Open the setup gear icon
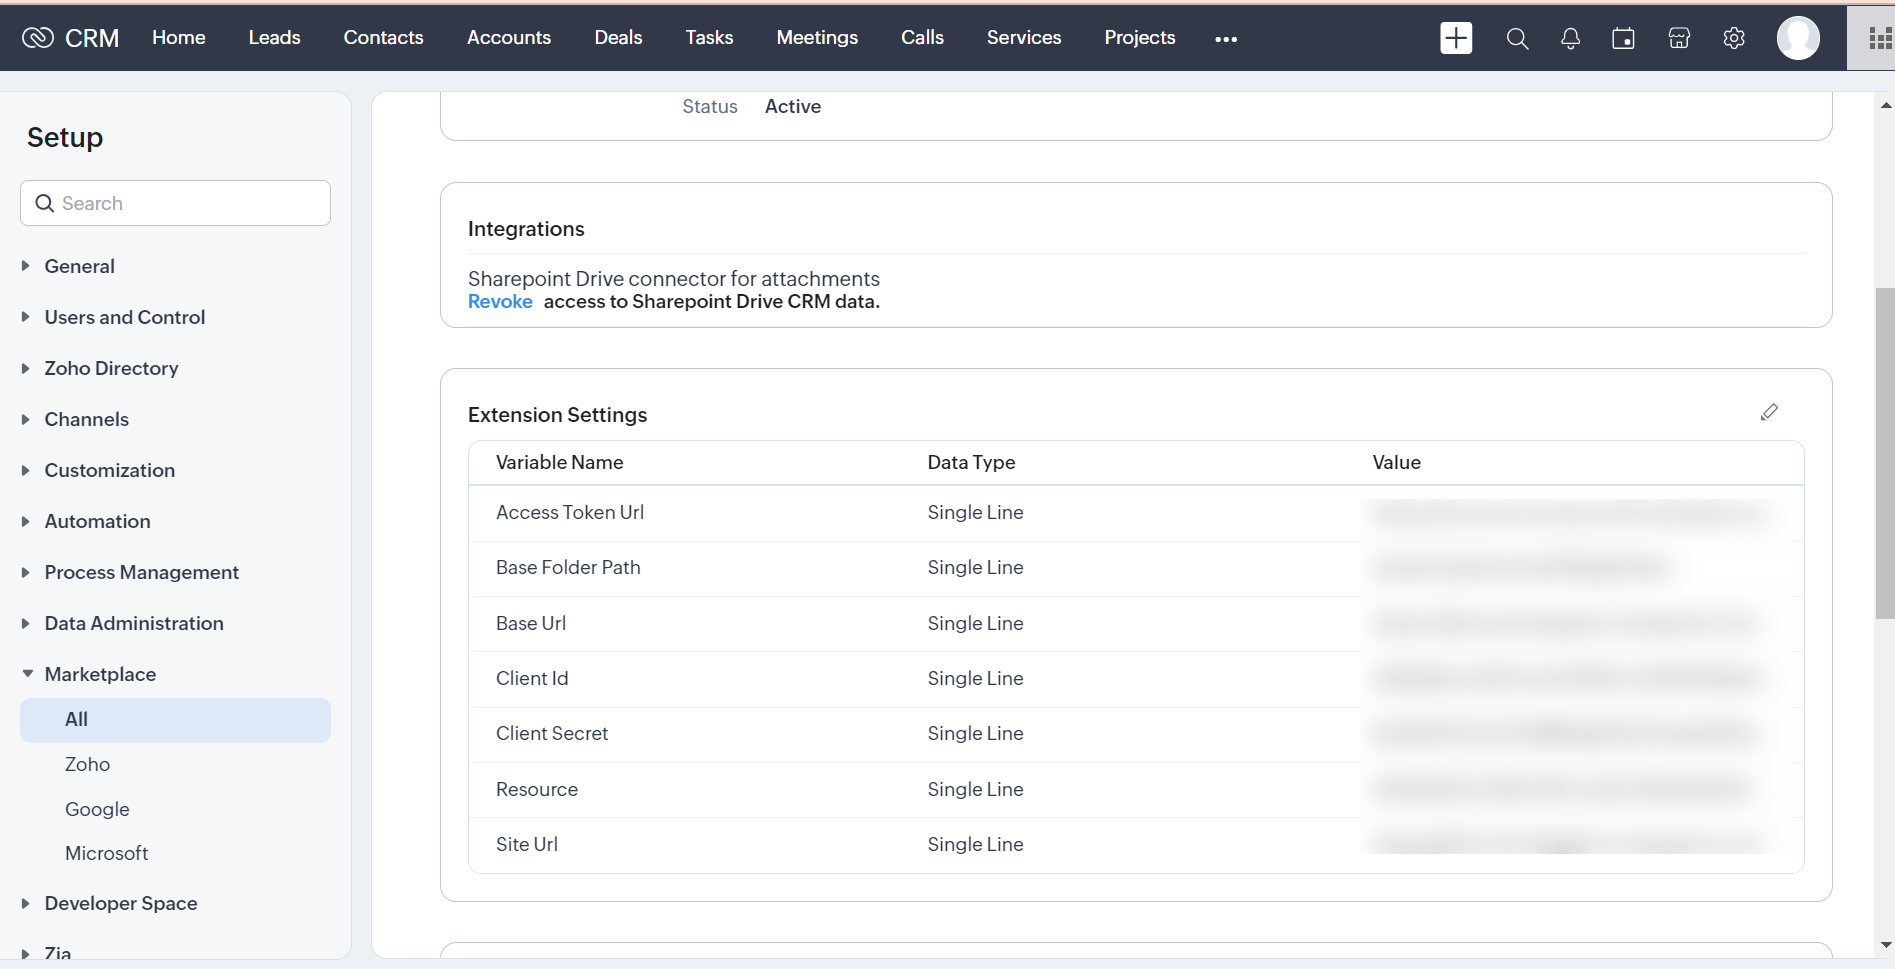 point(1734,38)
